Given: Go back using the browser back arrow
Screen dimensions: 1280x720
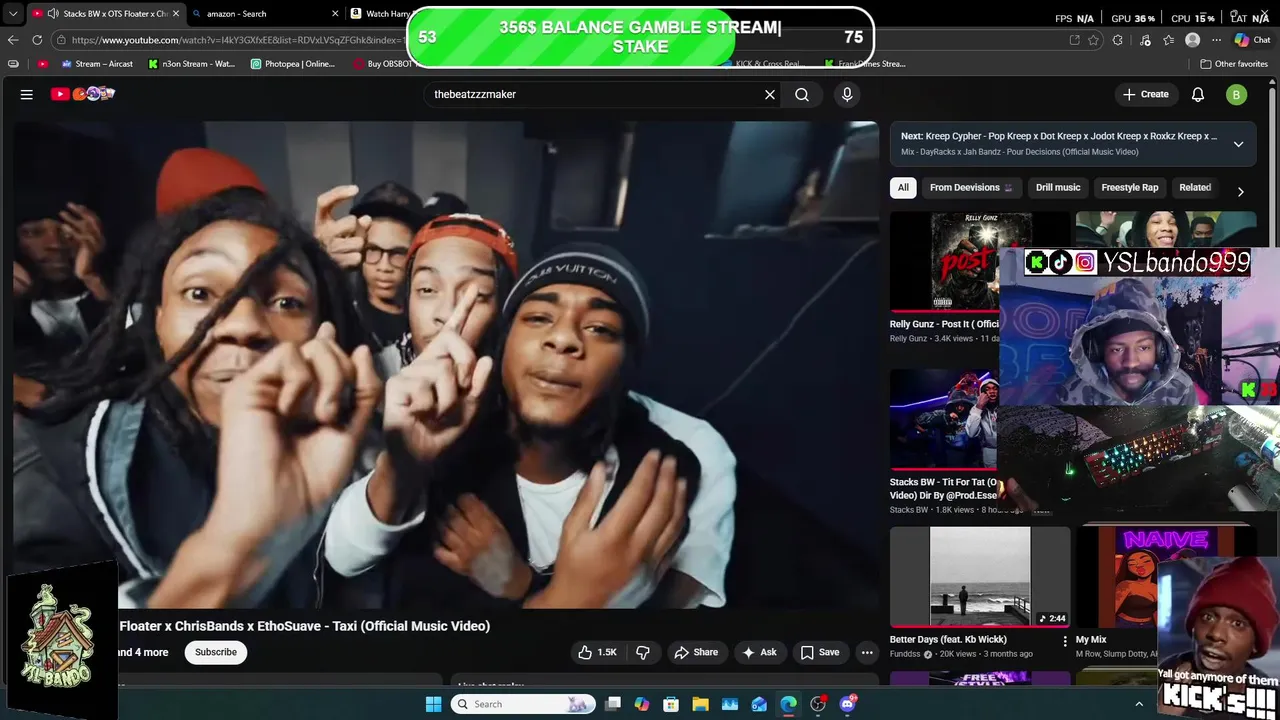Looking at the screenshot, I should click(x=13, y=40).
